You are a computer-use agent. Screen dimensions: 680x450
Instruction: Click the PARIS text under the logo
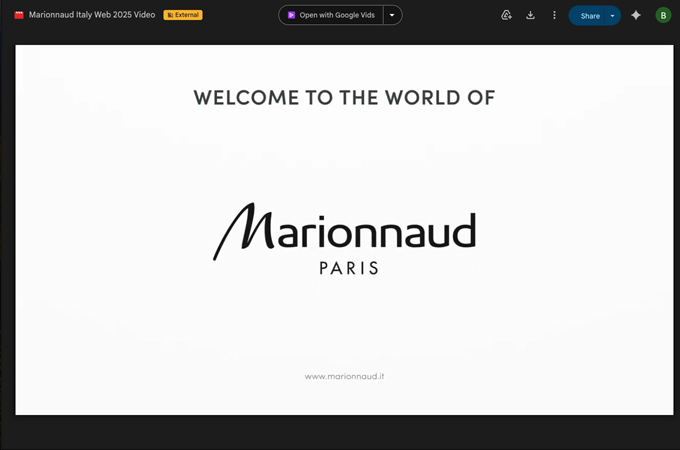click(349, 268)
